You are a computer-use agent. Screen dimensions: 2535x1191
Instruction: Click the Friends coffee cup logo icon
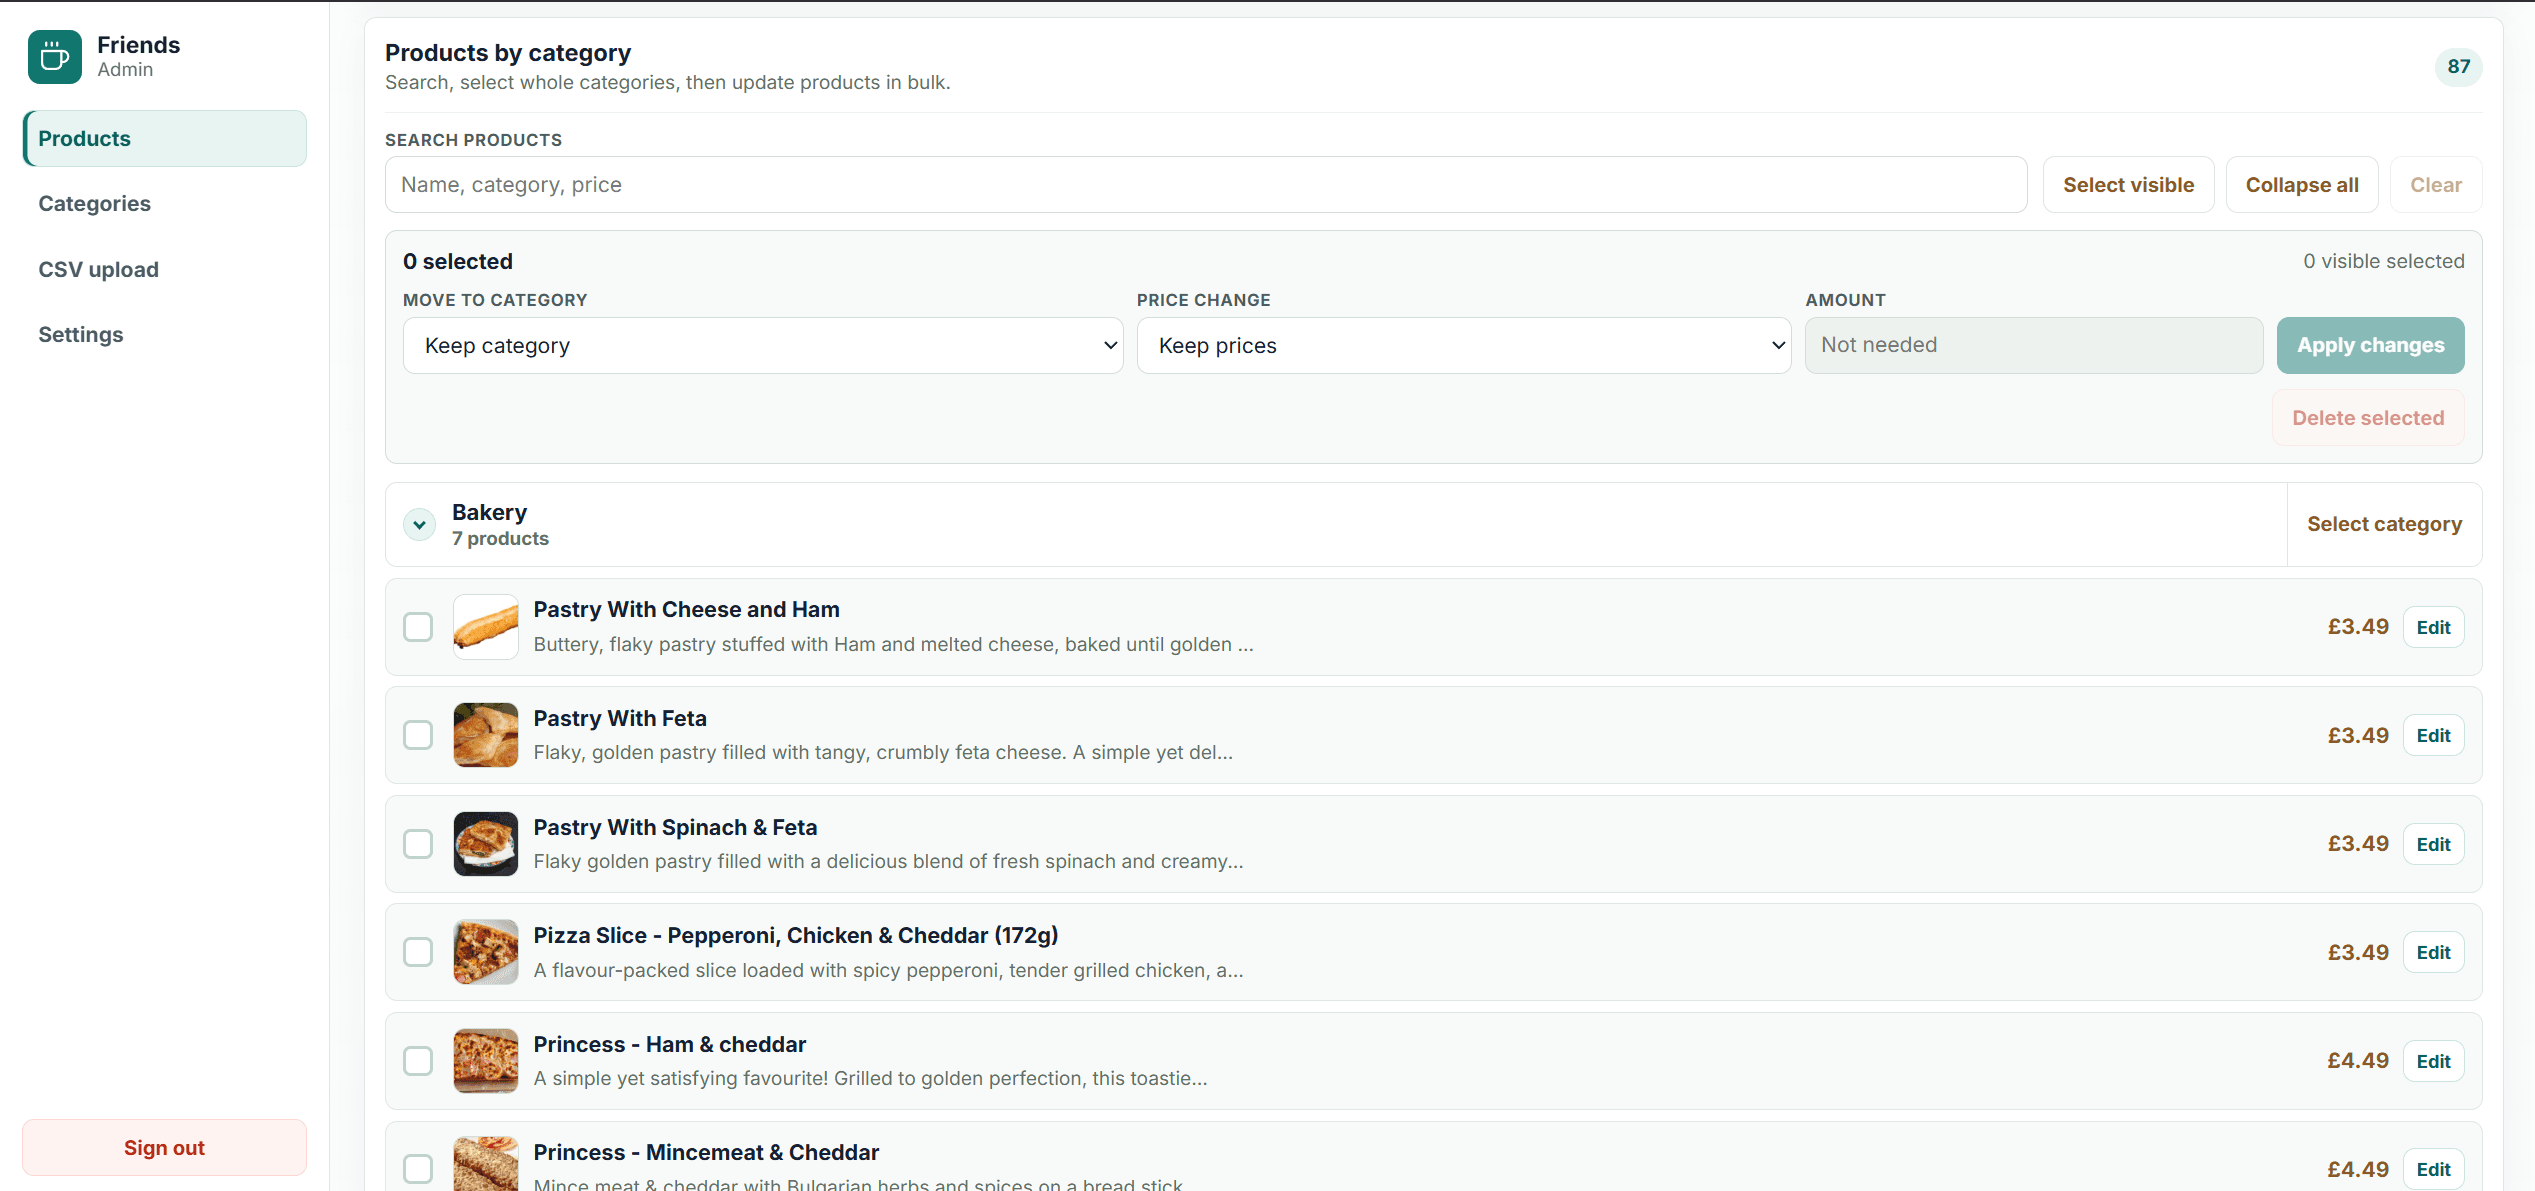[x=54, y=57]
